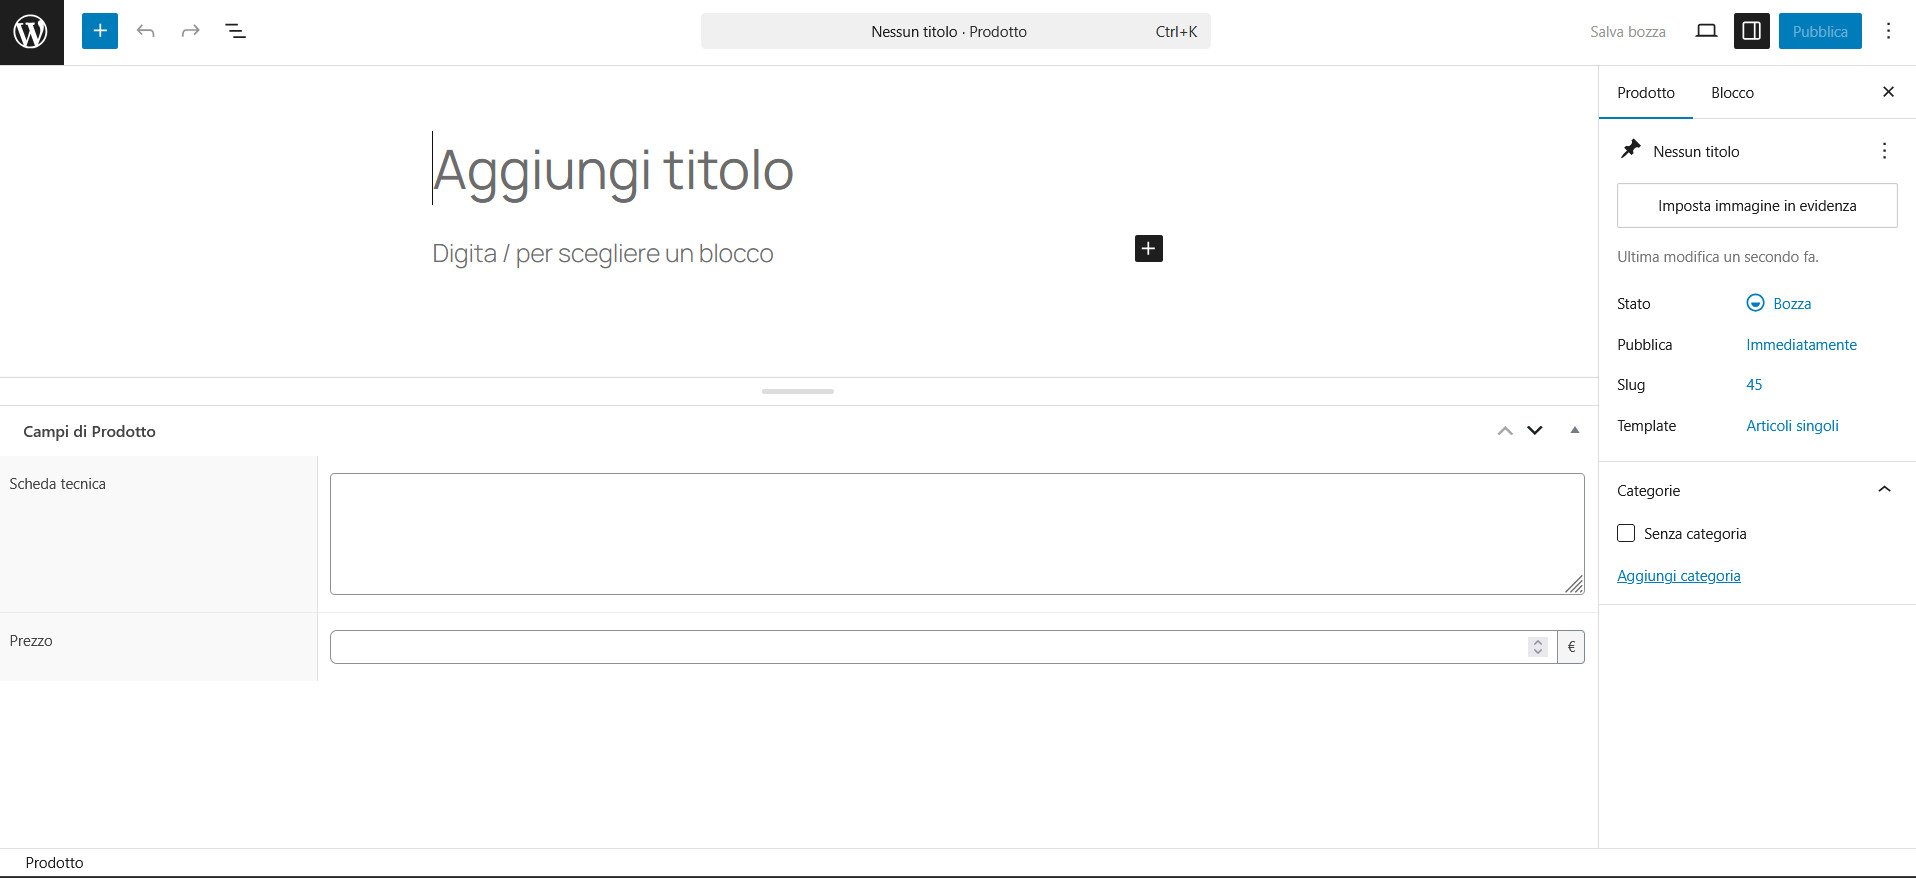Click Imposta immagine in evidenza button
Image resolution: width=1916 pixels, height=878 pixels.
[x=1757, y=205]
